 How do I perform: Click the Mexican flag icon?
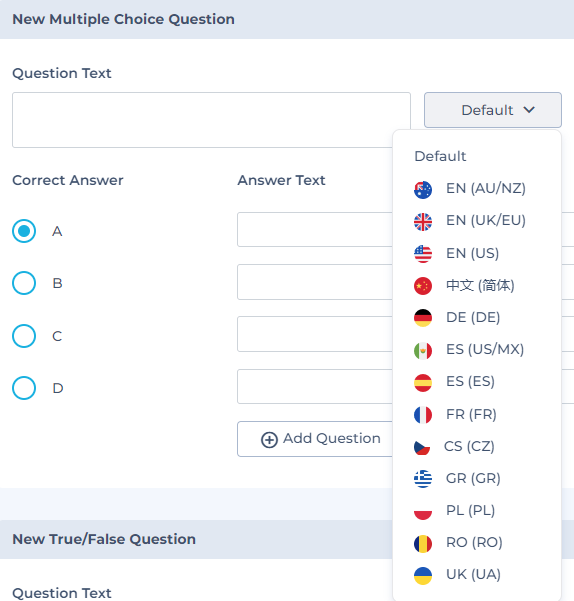(423, 350)
